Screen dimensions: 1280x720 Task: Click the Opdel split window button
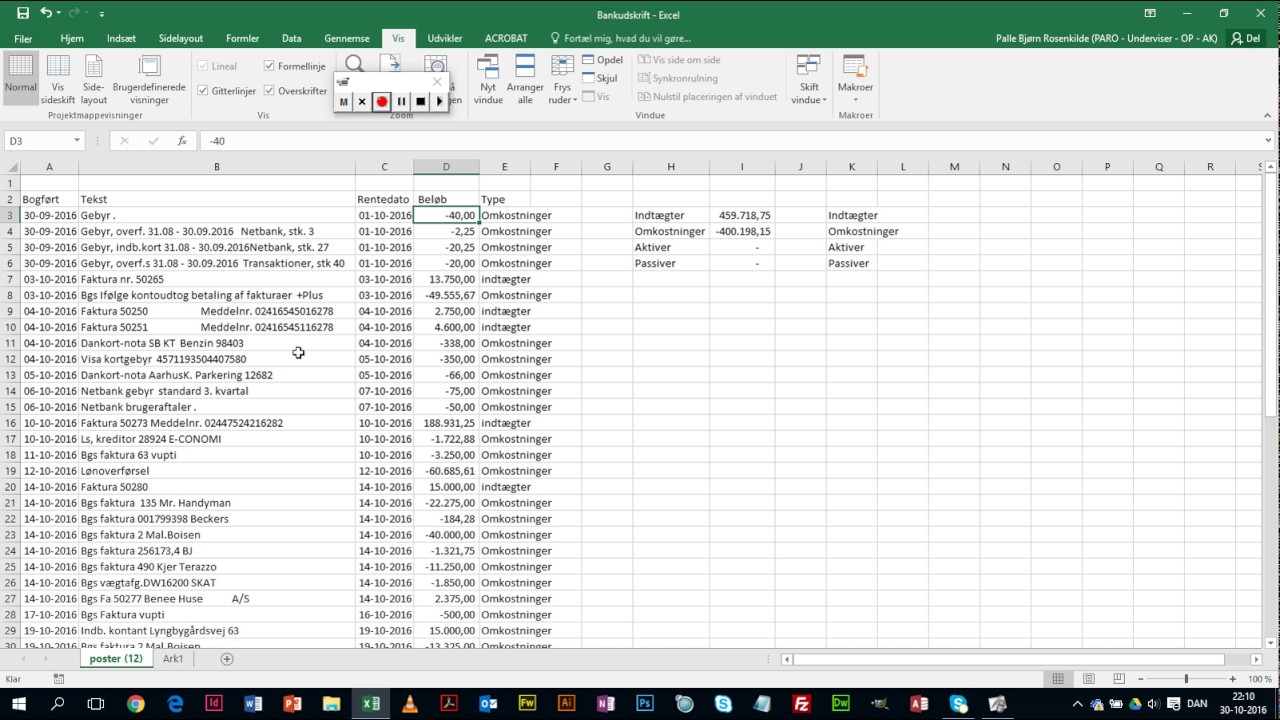pos(602,60)
